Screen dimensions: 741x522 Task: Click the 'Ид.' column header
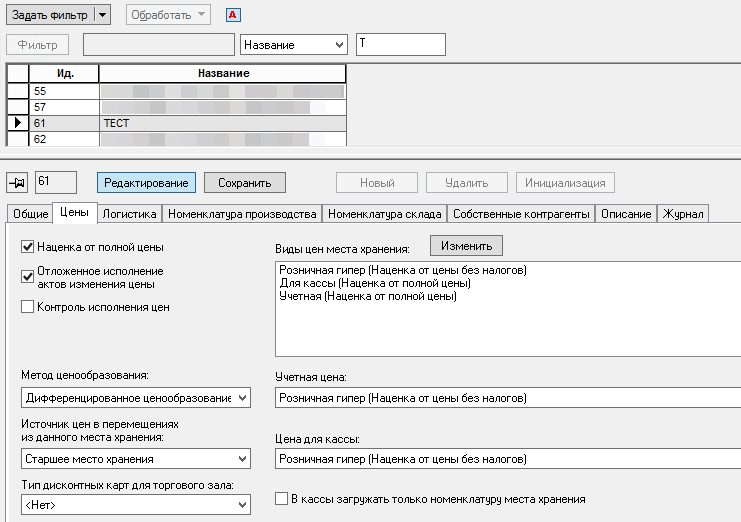coord(64,74)
